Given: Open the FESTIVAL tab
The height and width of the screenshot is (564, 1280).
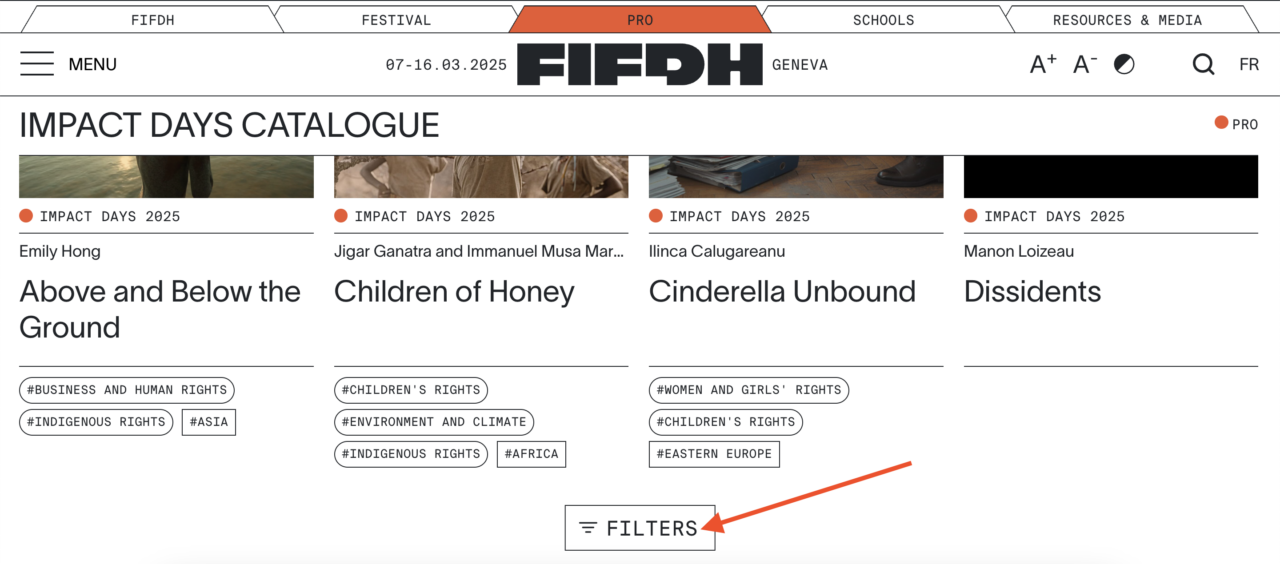Looking at the screenshot, I should coord(396,20).
